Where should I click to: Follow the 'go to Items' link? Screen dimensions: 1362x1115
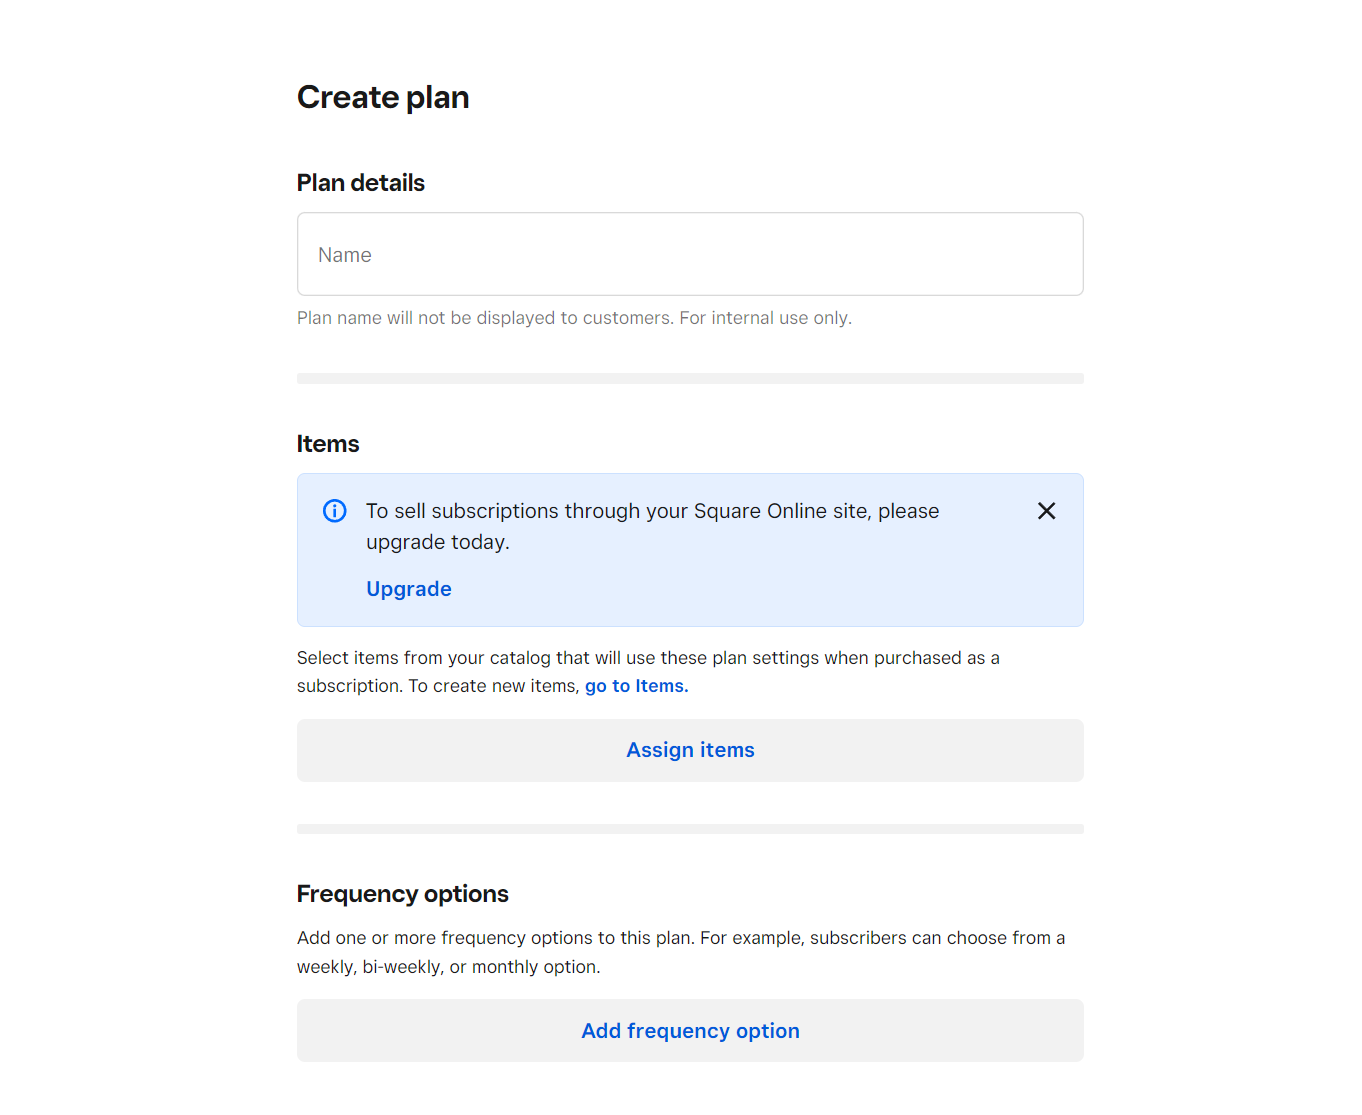pyautogui.click(x=637, y=686)
